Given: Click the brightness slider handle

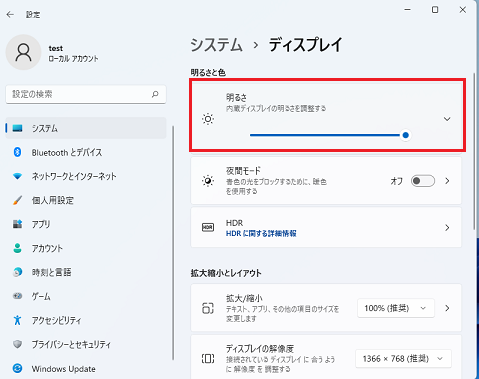Looking at the screenshot, I should [x=405, y=135].
